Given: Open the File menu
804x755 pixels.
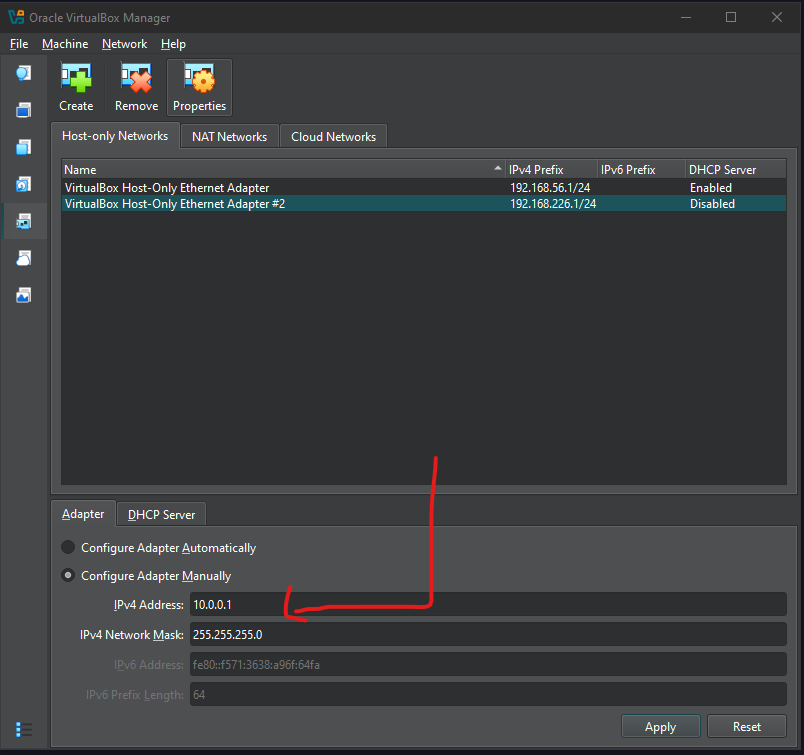Looking at the screenshot, I should pyautogui.click(x=19, y=44).
